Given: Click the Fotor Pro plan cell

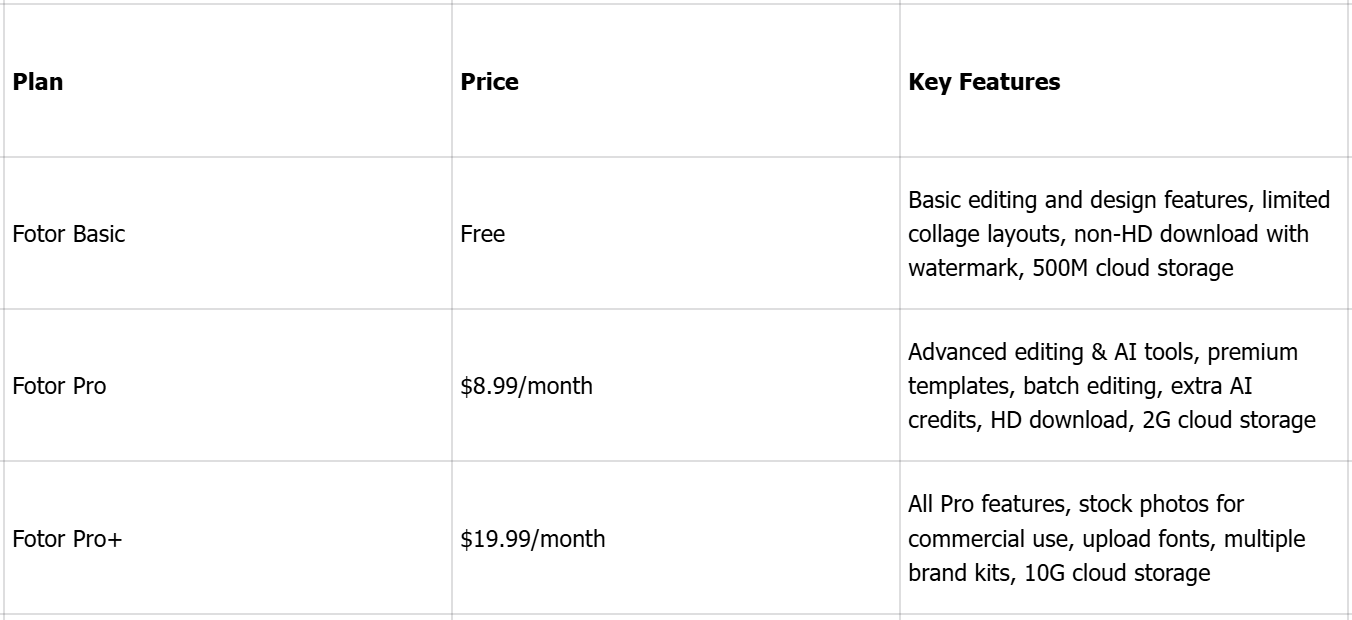Looking at the screenshot, I should coord(59,386).
